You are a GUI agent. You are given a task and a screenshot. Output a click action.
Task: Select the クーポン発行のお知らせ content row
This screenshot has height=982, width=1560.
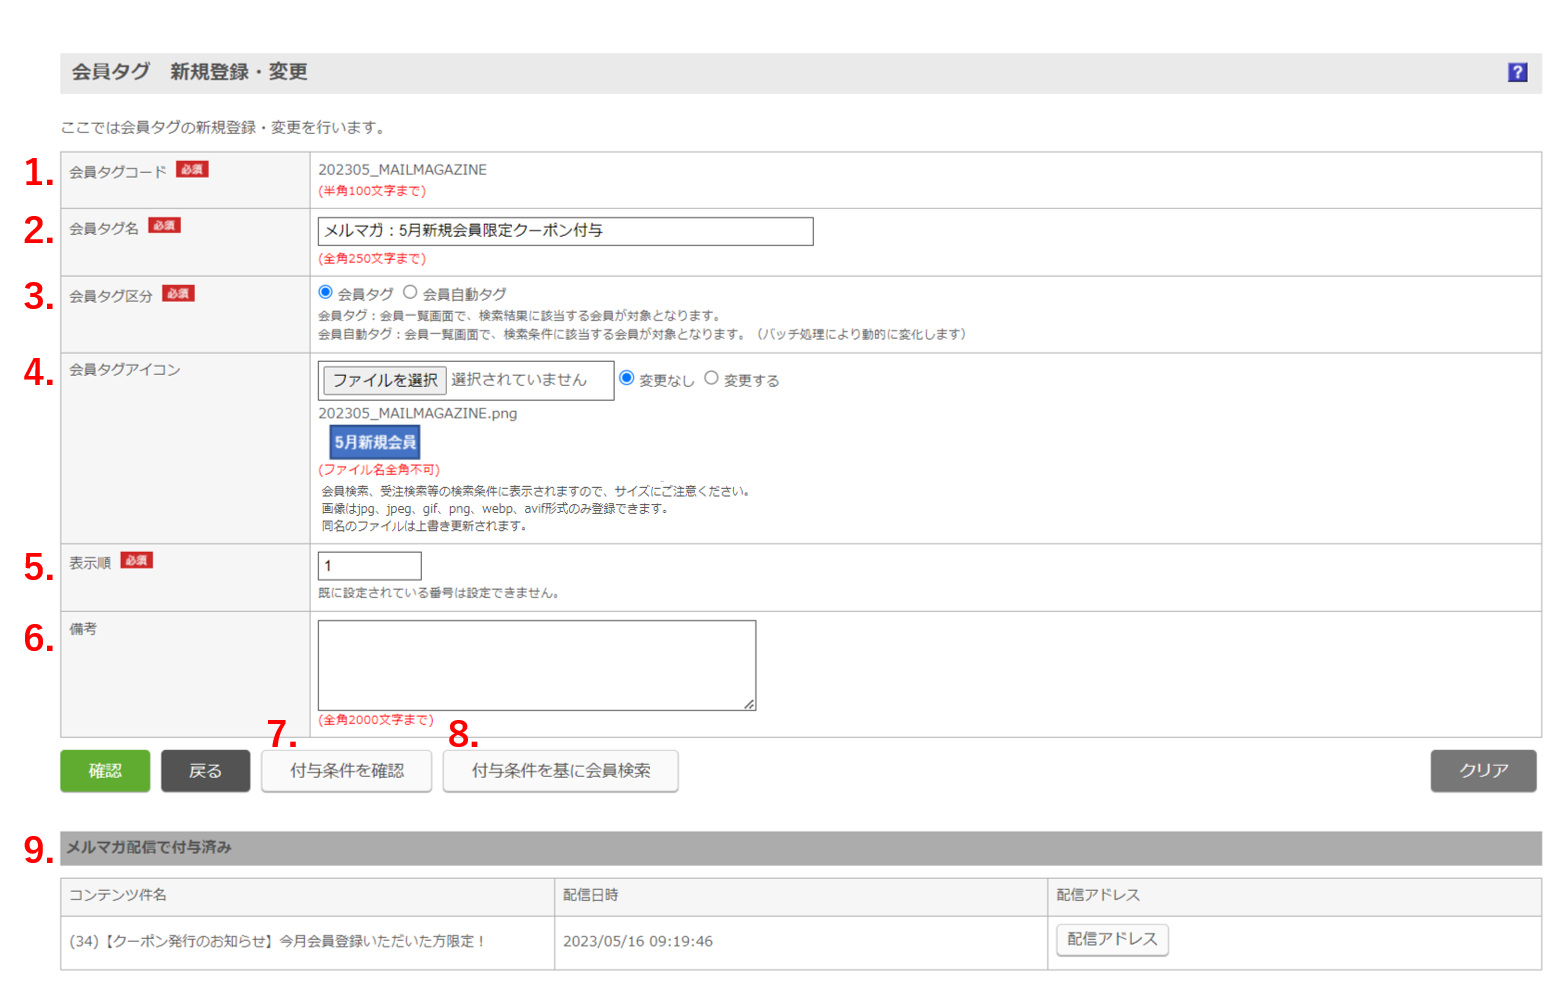[x=277, y=941]
